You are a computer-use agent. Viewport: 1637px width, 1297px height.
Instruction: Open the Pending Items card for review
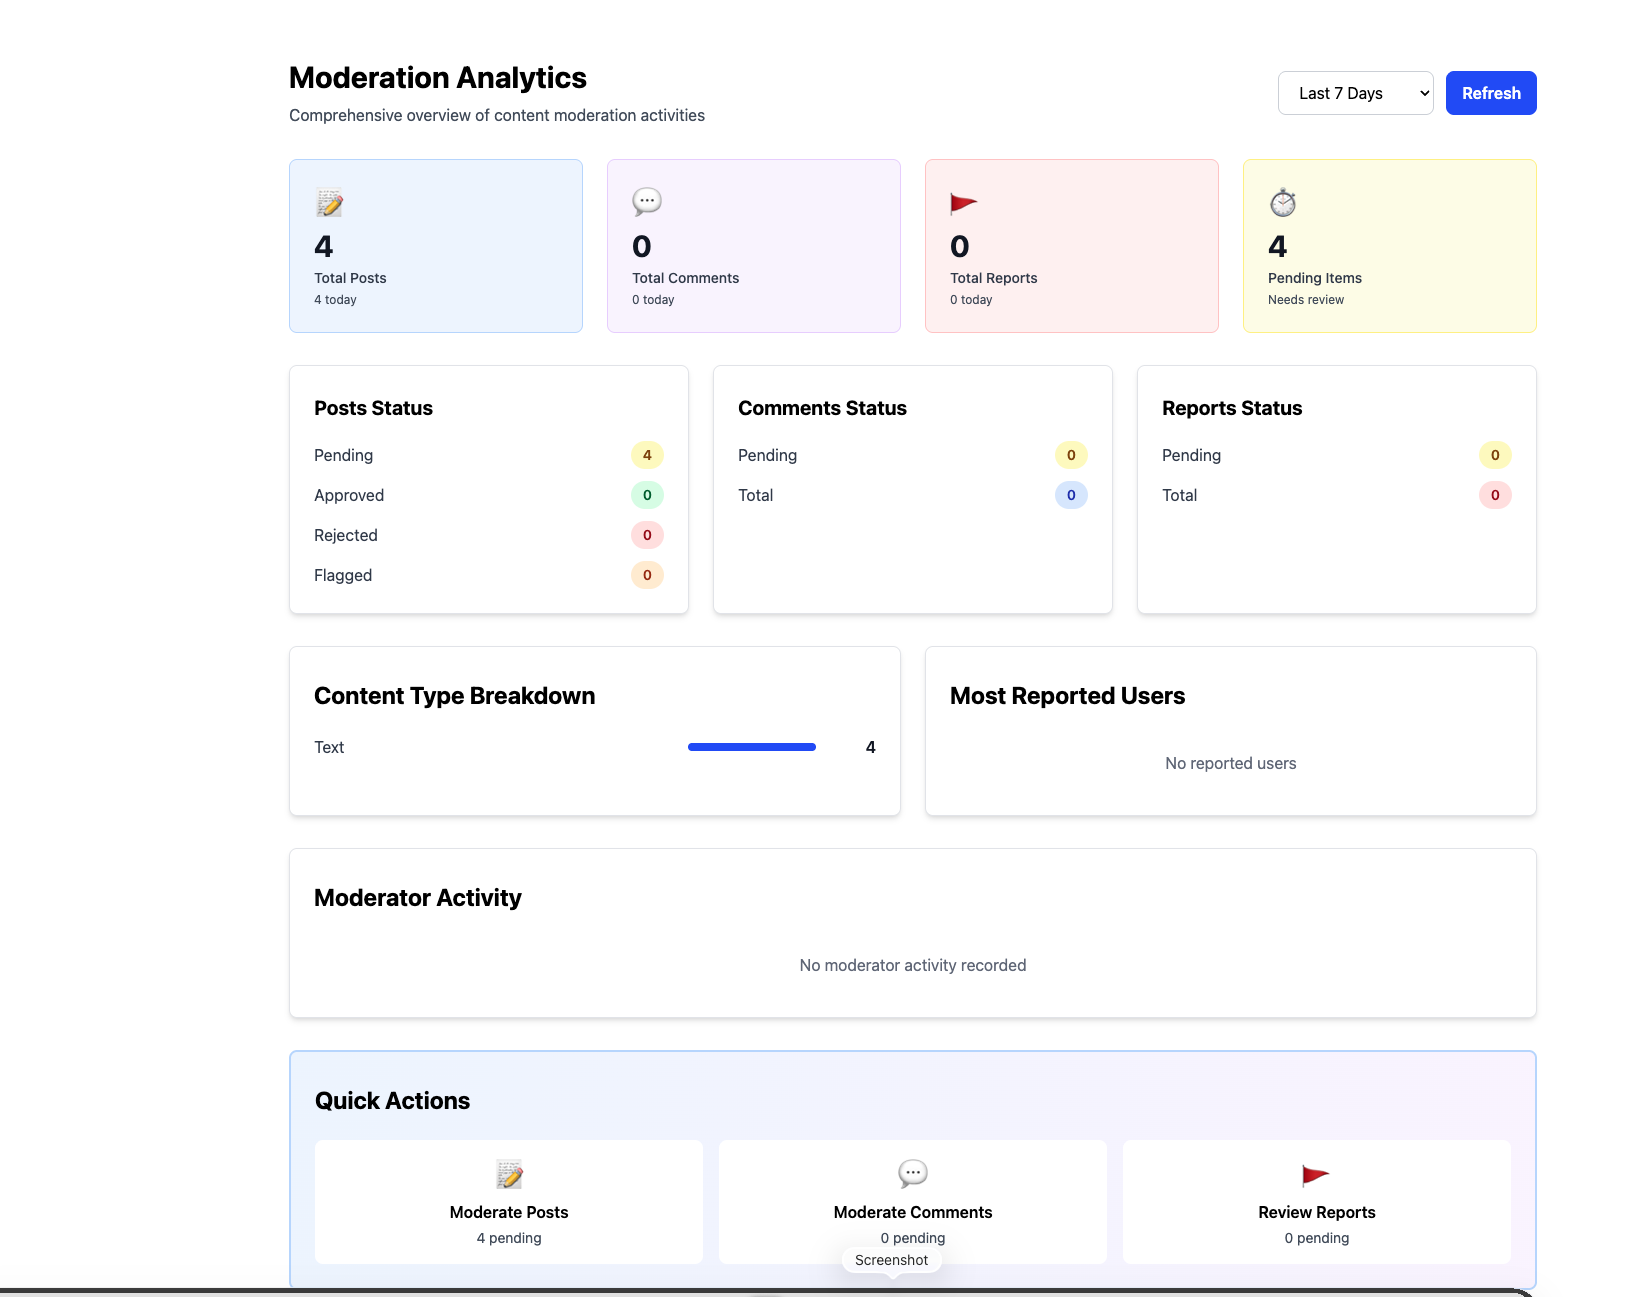coord(1389,245)
